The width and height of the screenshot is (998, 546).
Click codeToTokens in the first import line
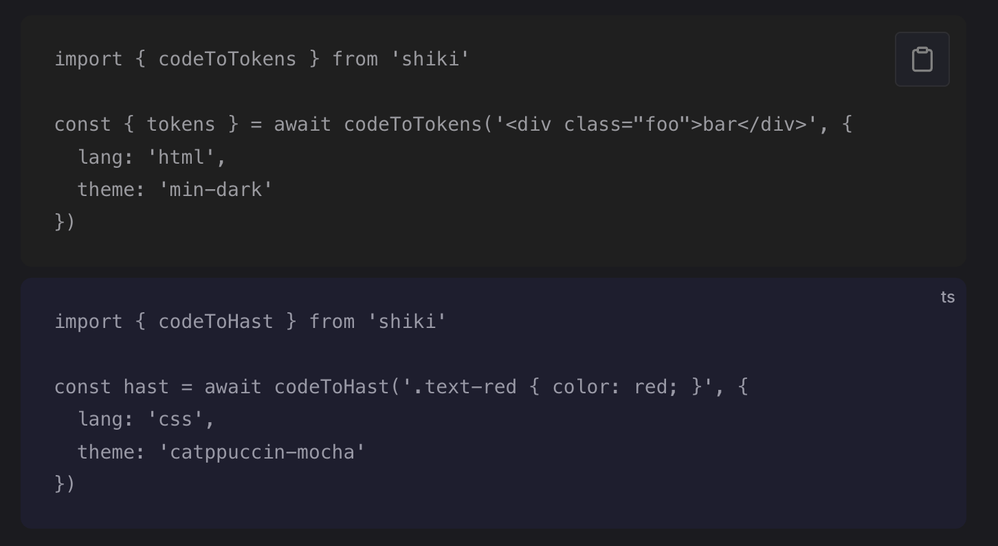pos(227,59)
